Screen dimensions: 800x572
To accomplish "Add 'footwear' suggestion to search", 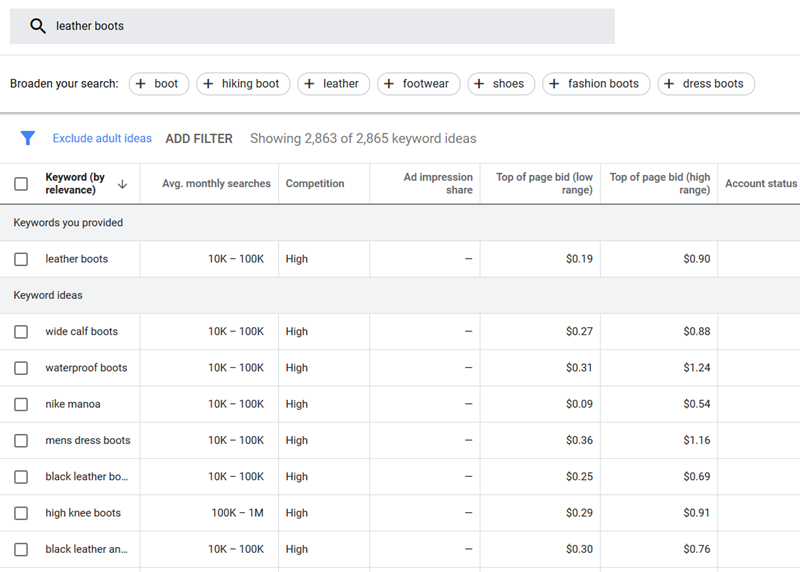I will click(x=418, y=84).
